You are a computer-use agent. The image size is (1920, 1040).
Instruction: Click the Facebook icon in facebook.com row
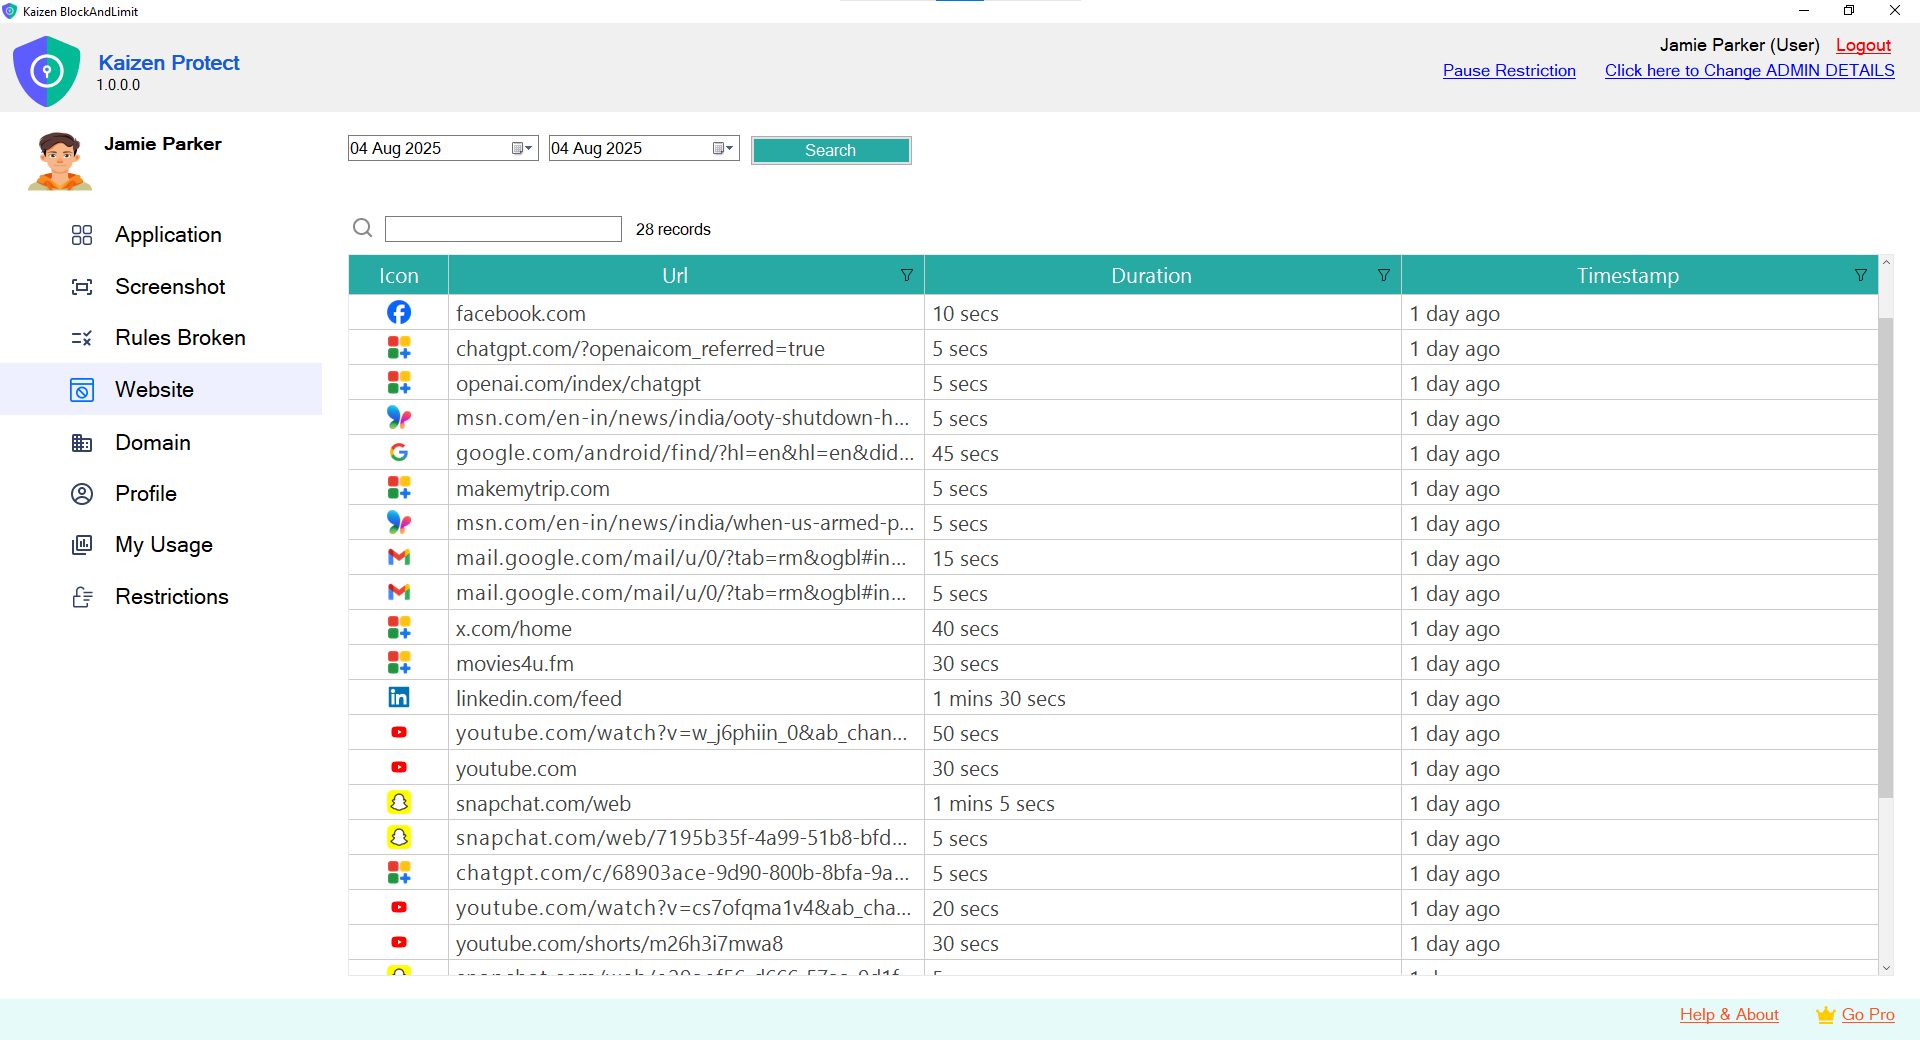[x=399, y=313]
